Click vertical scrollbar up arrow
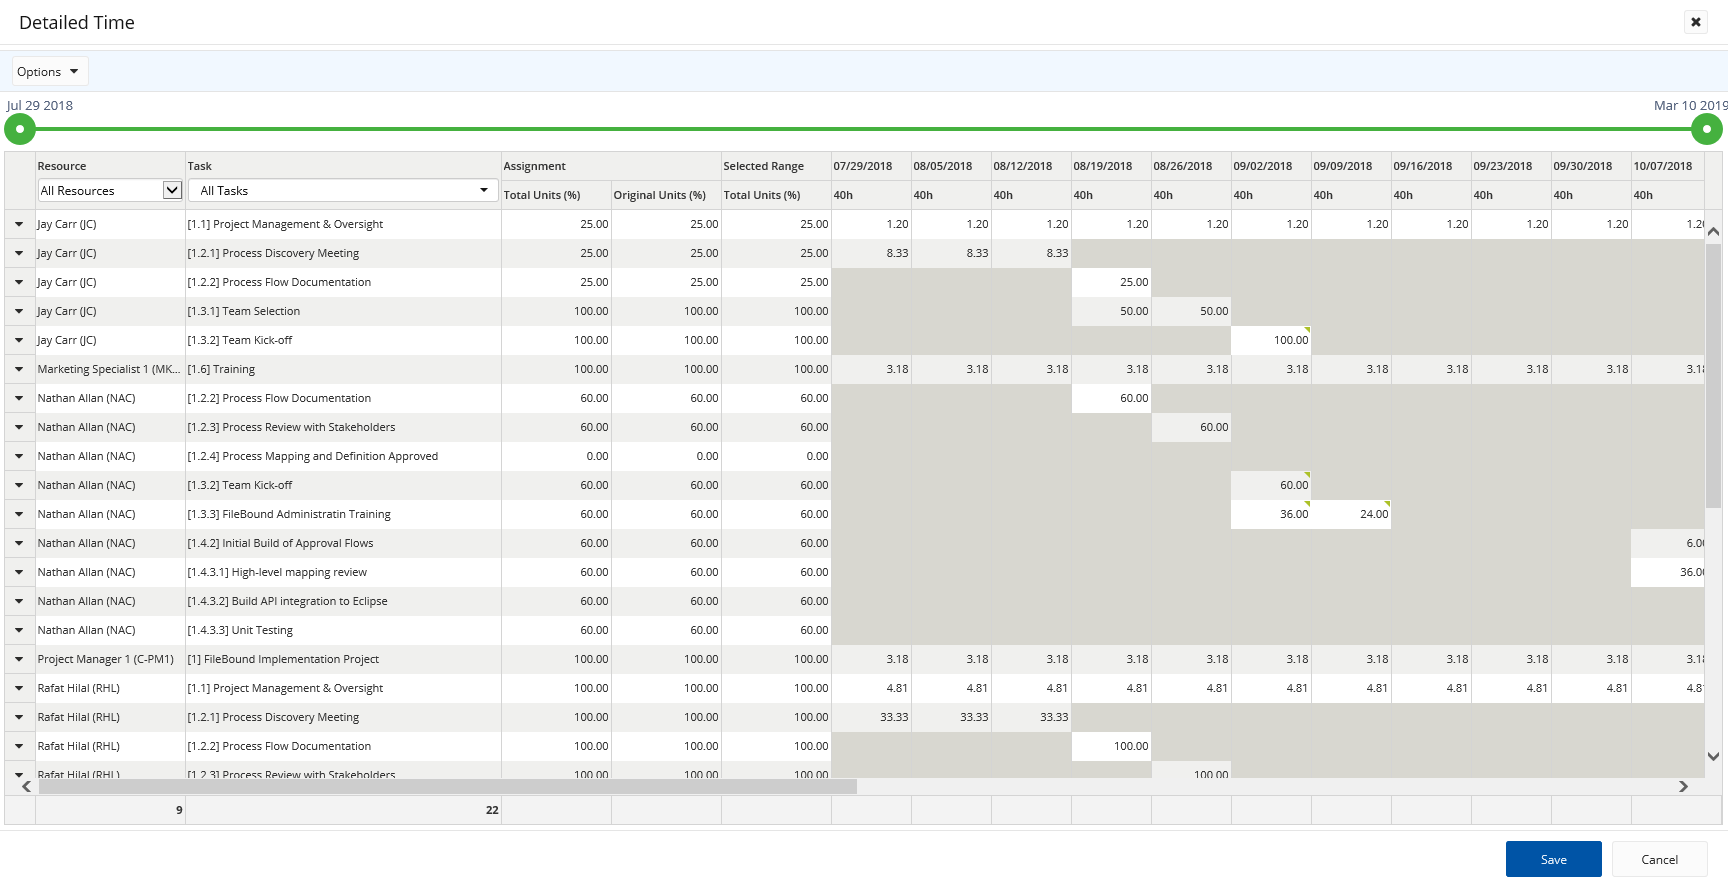The height and width of the screenshot is (888, 1728). (1713, 232)
